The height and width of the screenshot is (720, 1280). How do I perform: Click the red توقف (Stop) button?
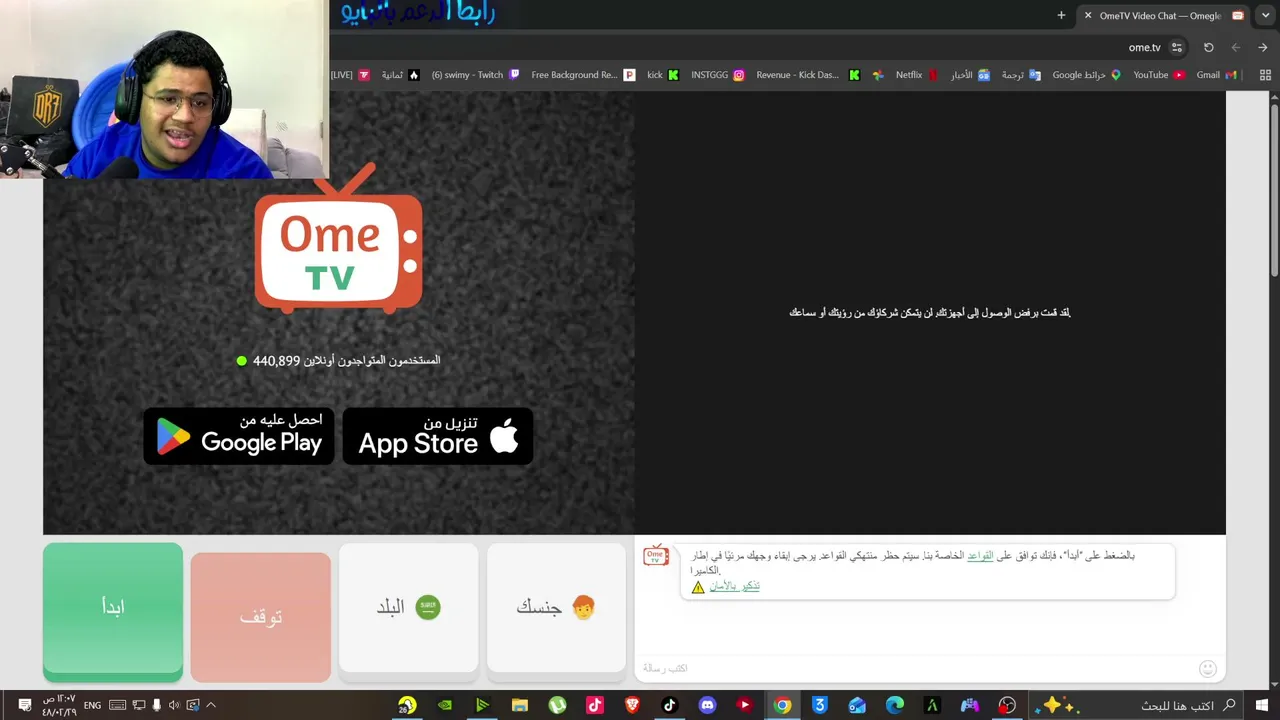tap(261, 617)
